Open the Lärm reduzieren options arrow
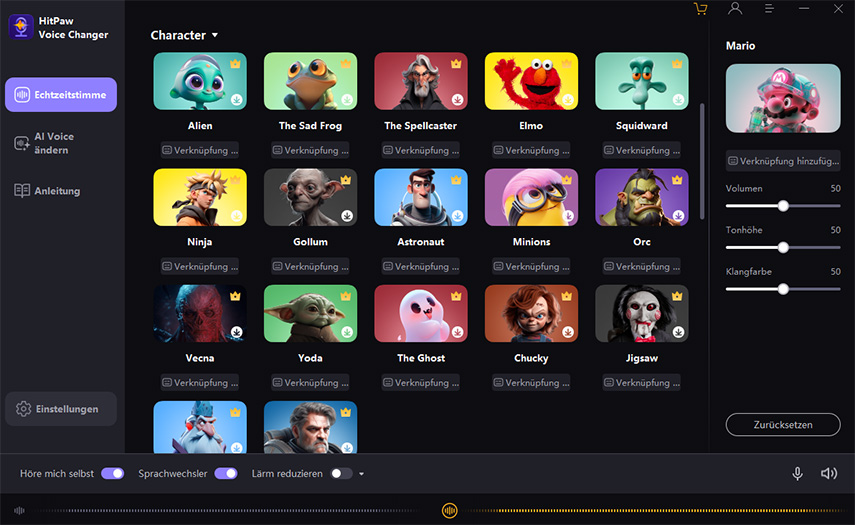Image resolution: width=855 pixels, height=525 pixels. point(362,474)
